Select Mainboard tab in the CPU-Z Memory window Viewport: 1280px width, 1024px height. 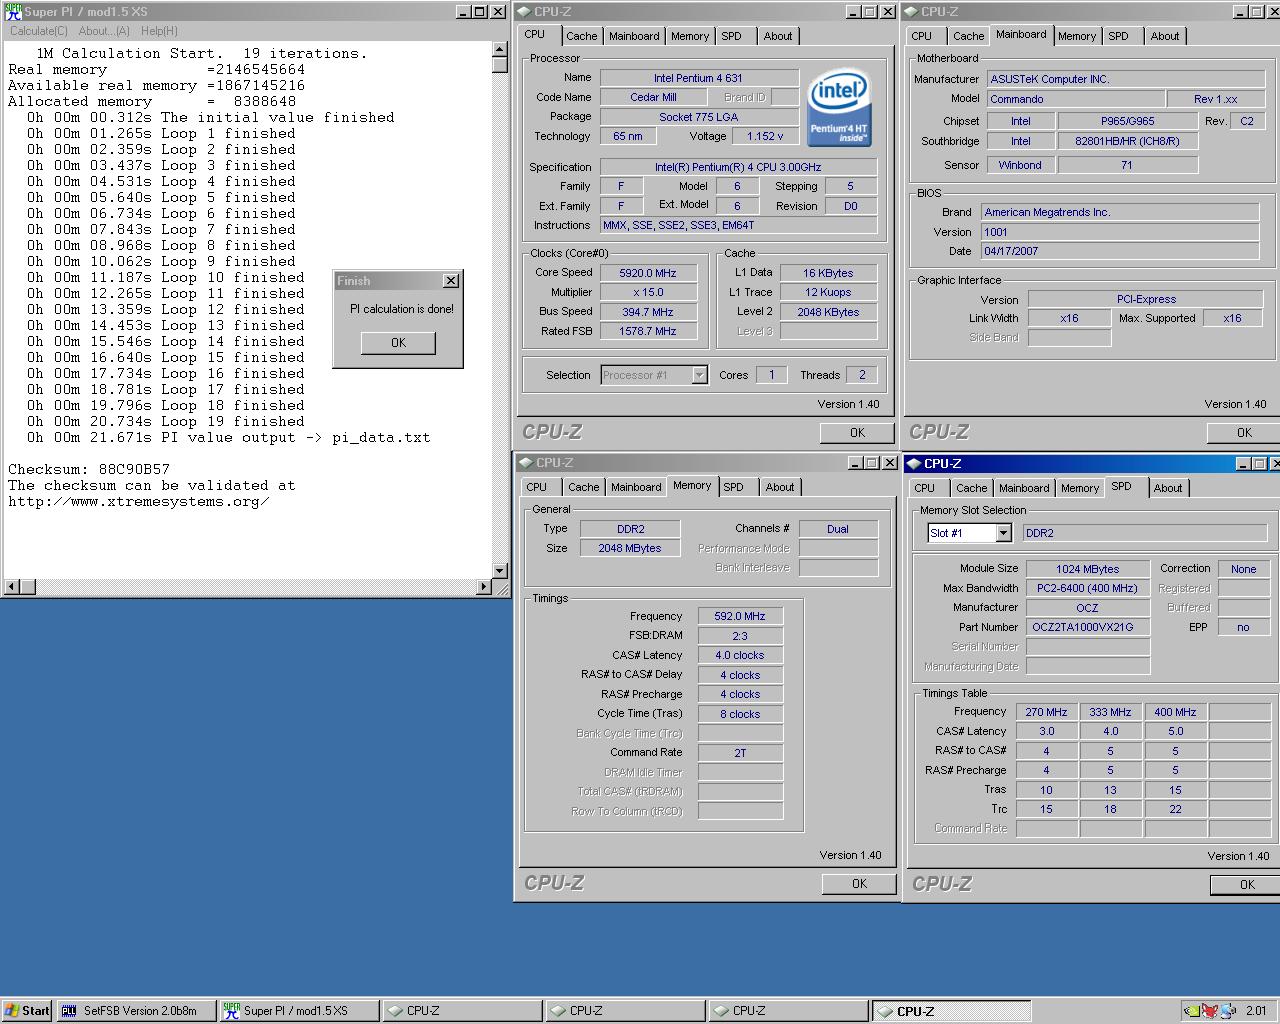point(636,487)
